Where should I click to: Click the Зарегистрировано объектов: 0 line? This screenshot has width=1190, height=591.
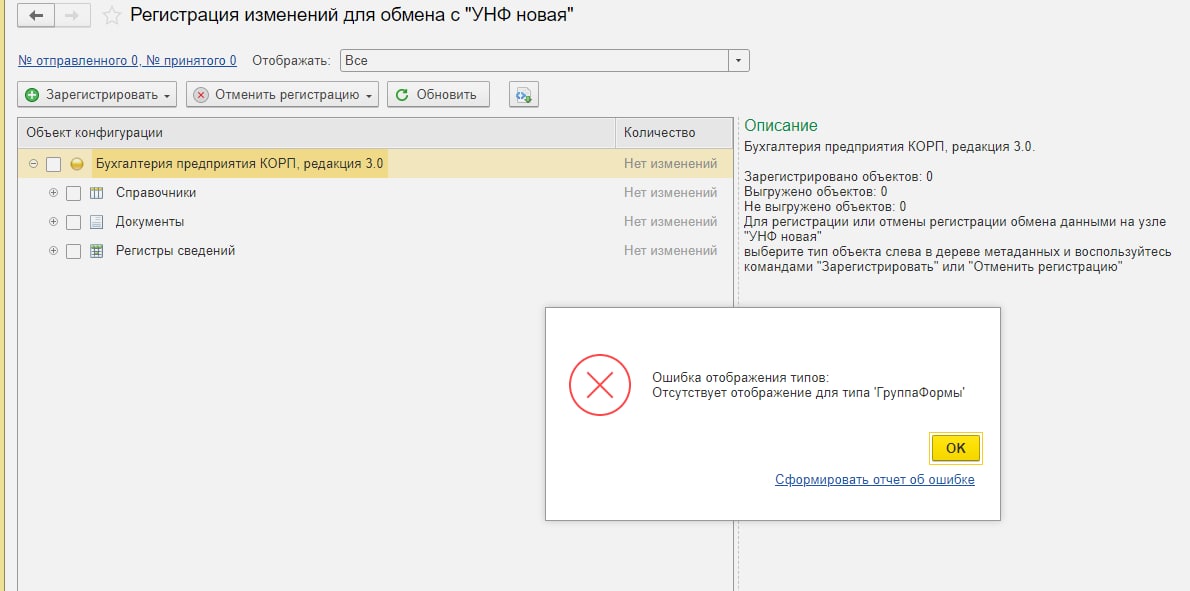click(x=839, y=177)
